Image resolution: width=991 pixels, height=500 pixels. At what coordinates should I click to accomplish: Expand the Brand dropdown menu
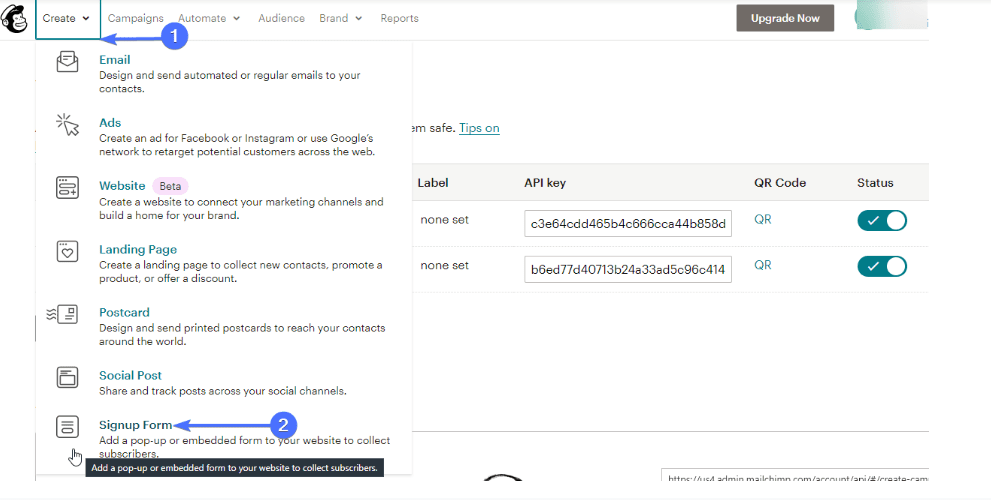click(341, 18)
